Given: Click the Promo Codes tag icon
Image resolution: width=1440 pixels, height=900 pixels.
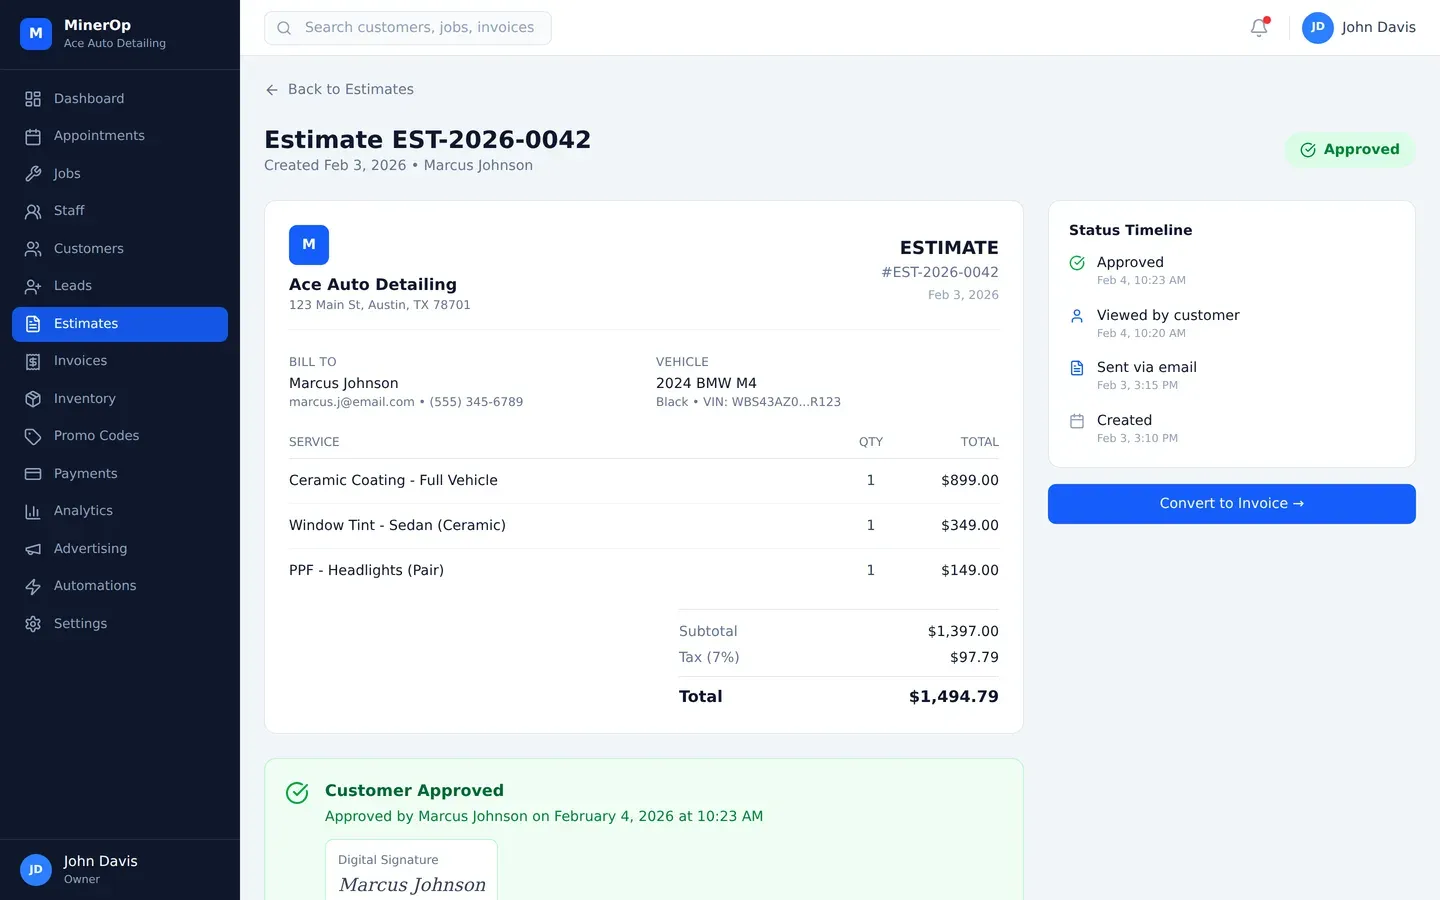Looking at the screenshot, I should pyautogui.click(x=33, y=436).
